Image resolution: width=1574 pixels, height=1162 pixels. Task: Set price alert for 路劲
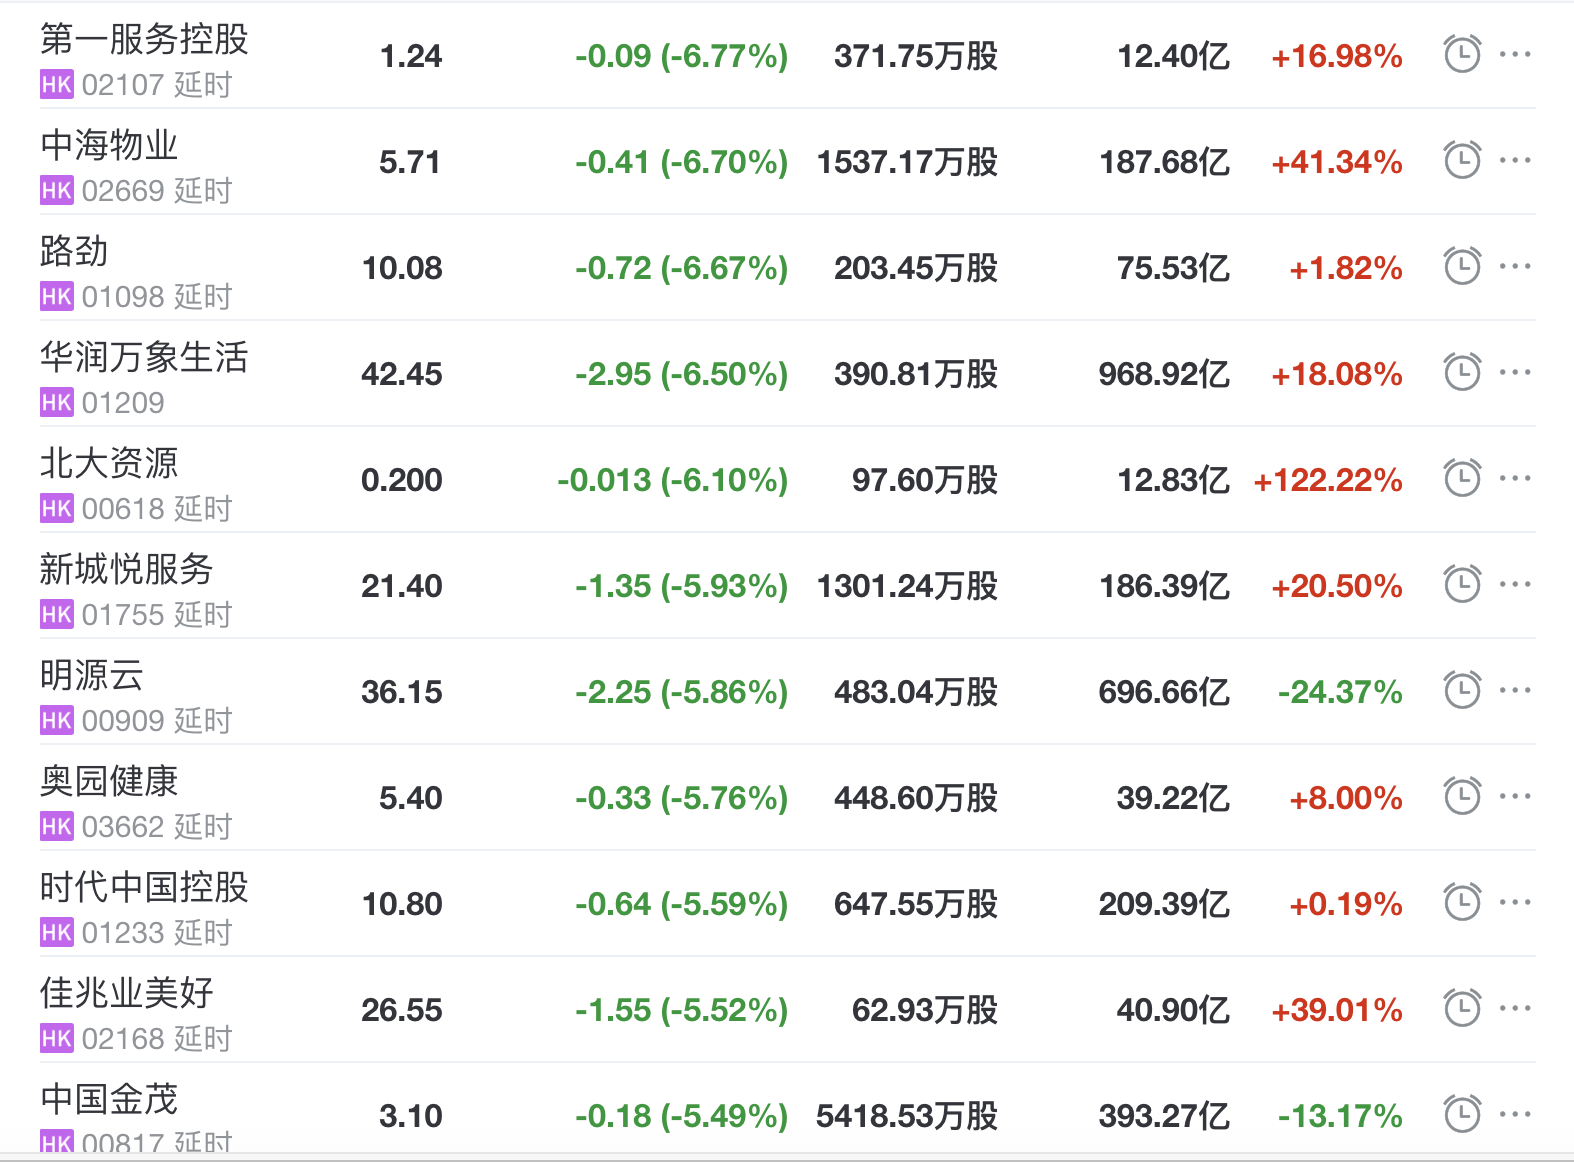(x=1462, y=266)
